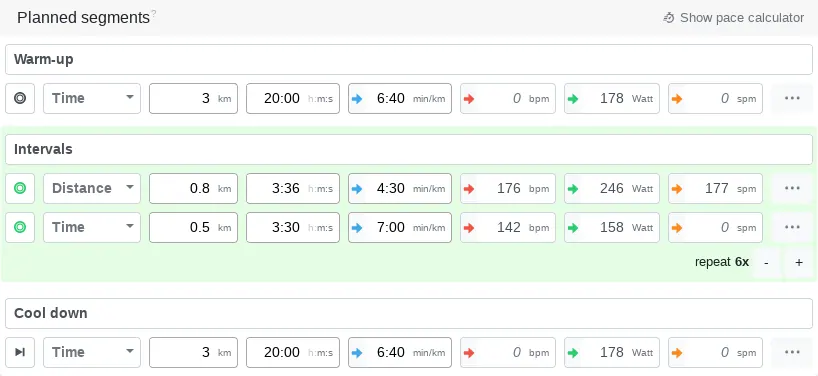
Task: Decrease the repeat count with the minus button
Action: tap(766, 262)
